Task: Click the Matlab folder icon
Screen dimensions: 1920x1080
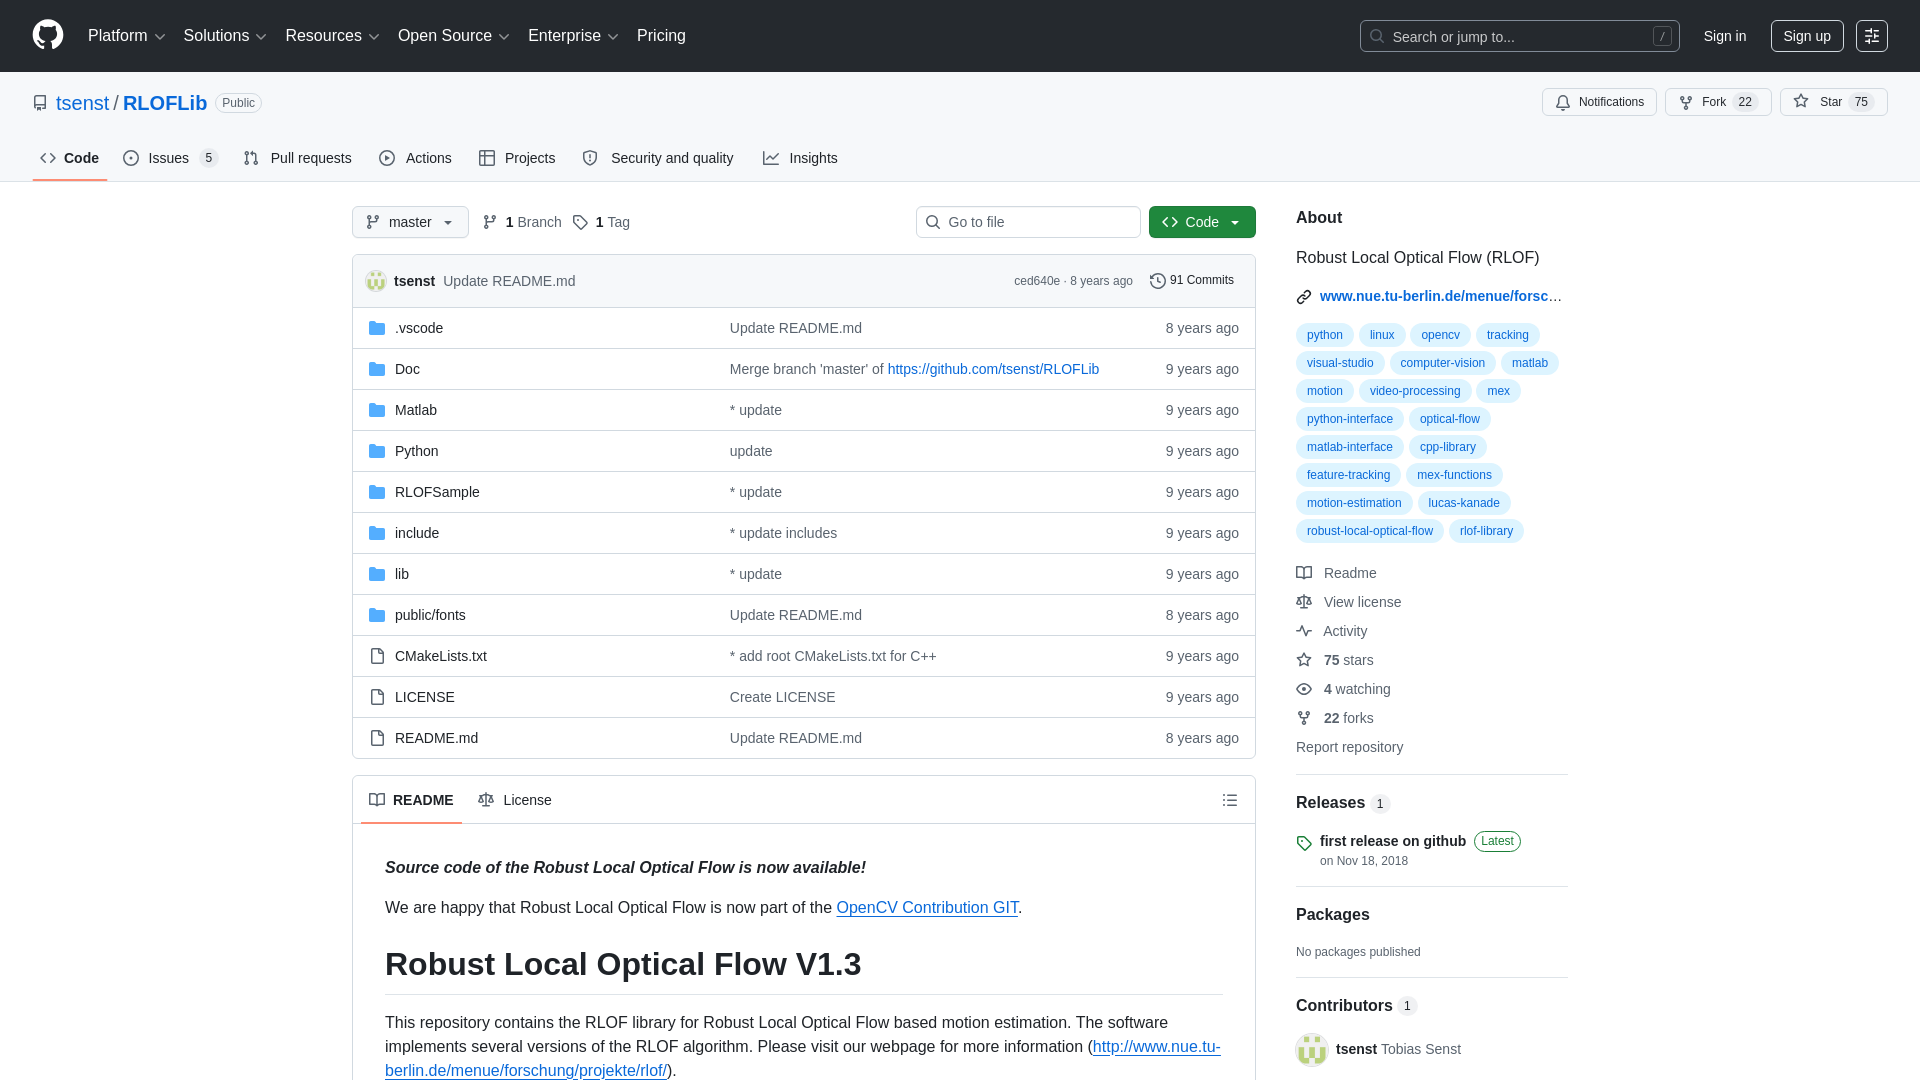Action: click(x=377, y=410)
